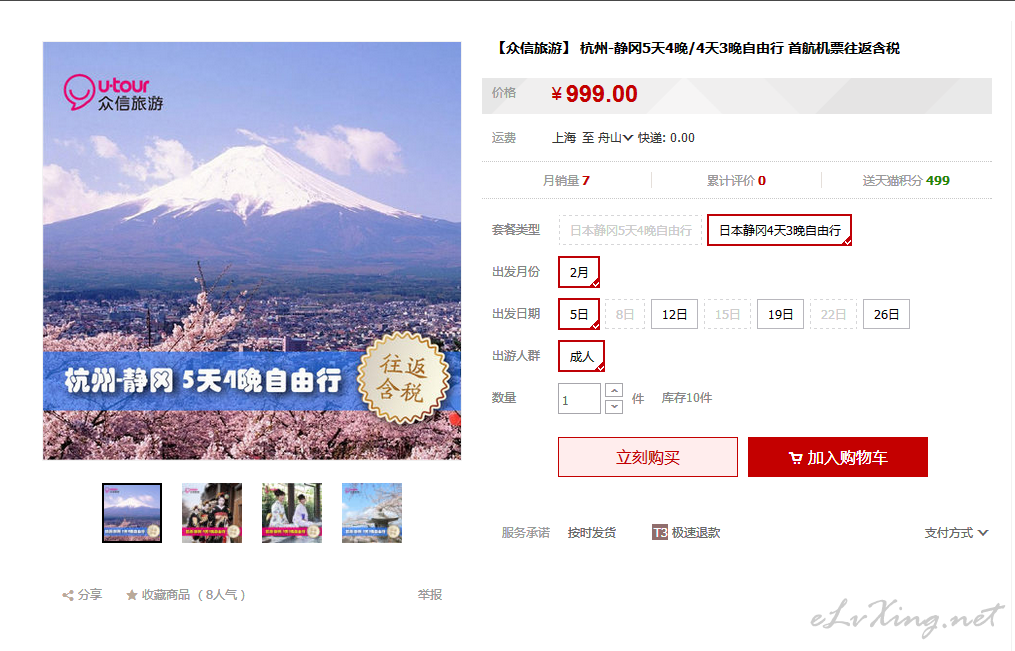This screenshot has width=1015, height=651.
Task: Click the shopping cart icon on 加入购物车
Action: pos(795,458)
